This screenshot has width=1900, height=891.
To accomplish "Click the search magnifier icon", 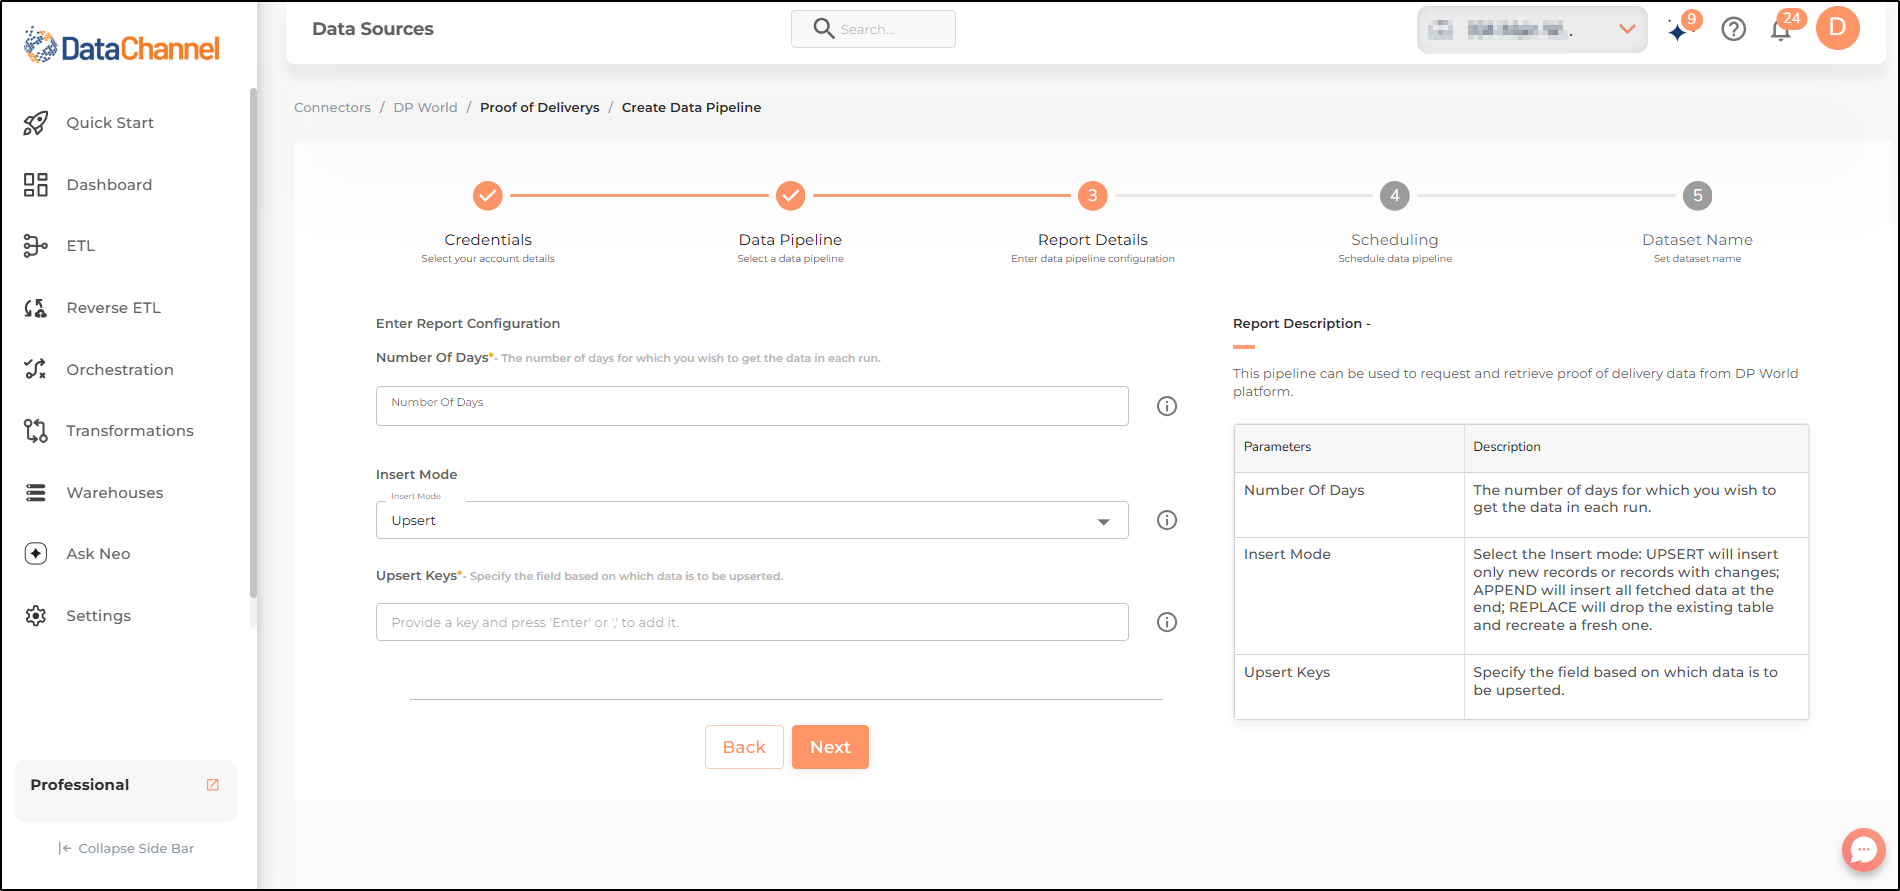I will pyautogui.click(x=824, y=28).
